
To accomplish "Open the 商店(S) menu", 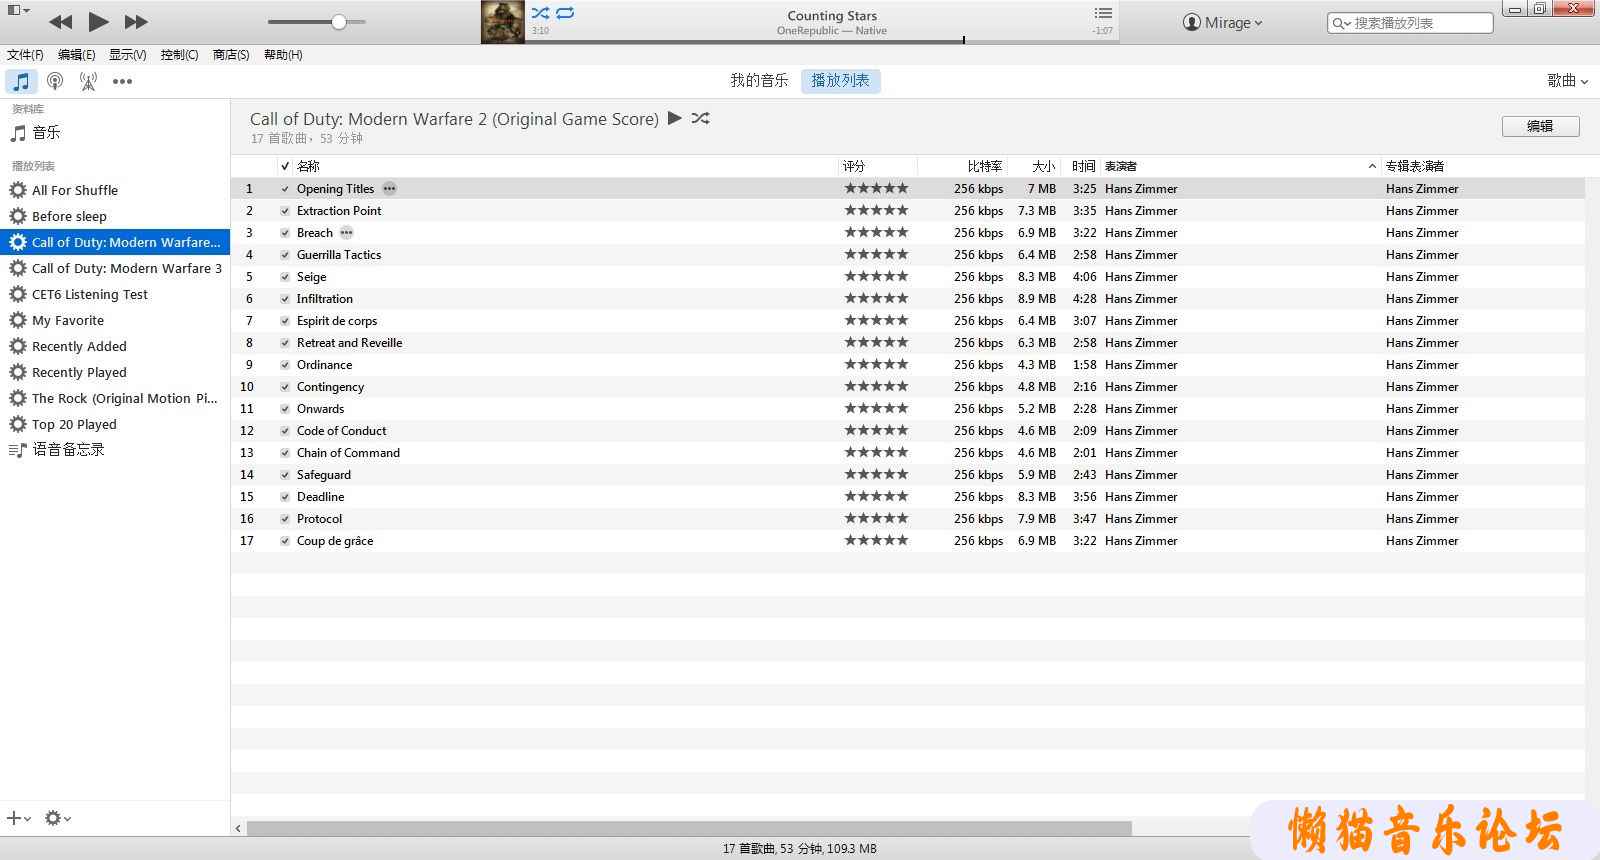I will (x=231, y=55).
